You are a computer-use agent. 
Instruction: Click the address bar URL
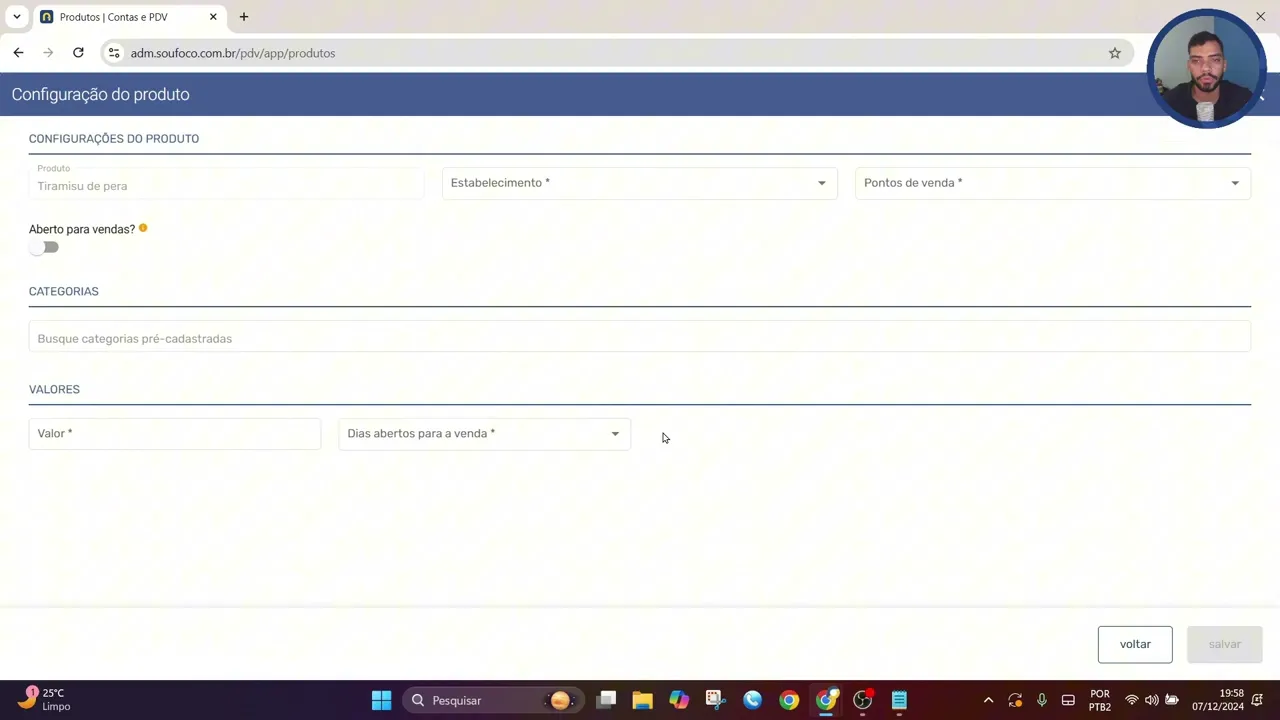(233, 53)
